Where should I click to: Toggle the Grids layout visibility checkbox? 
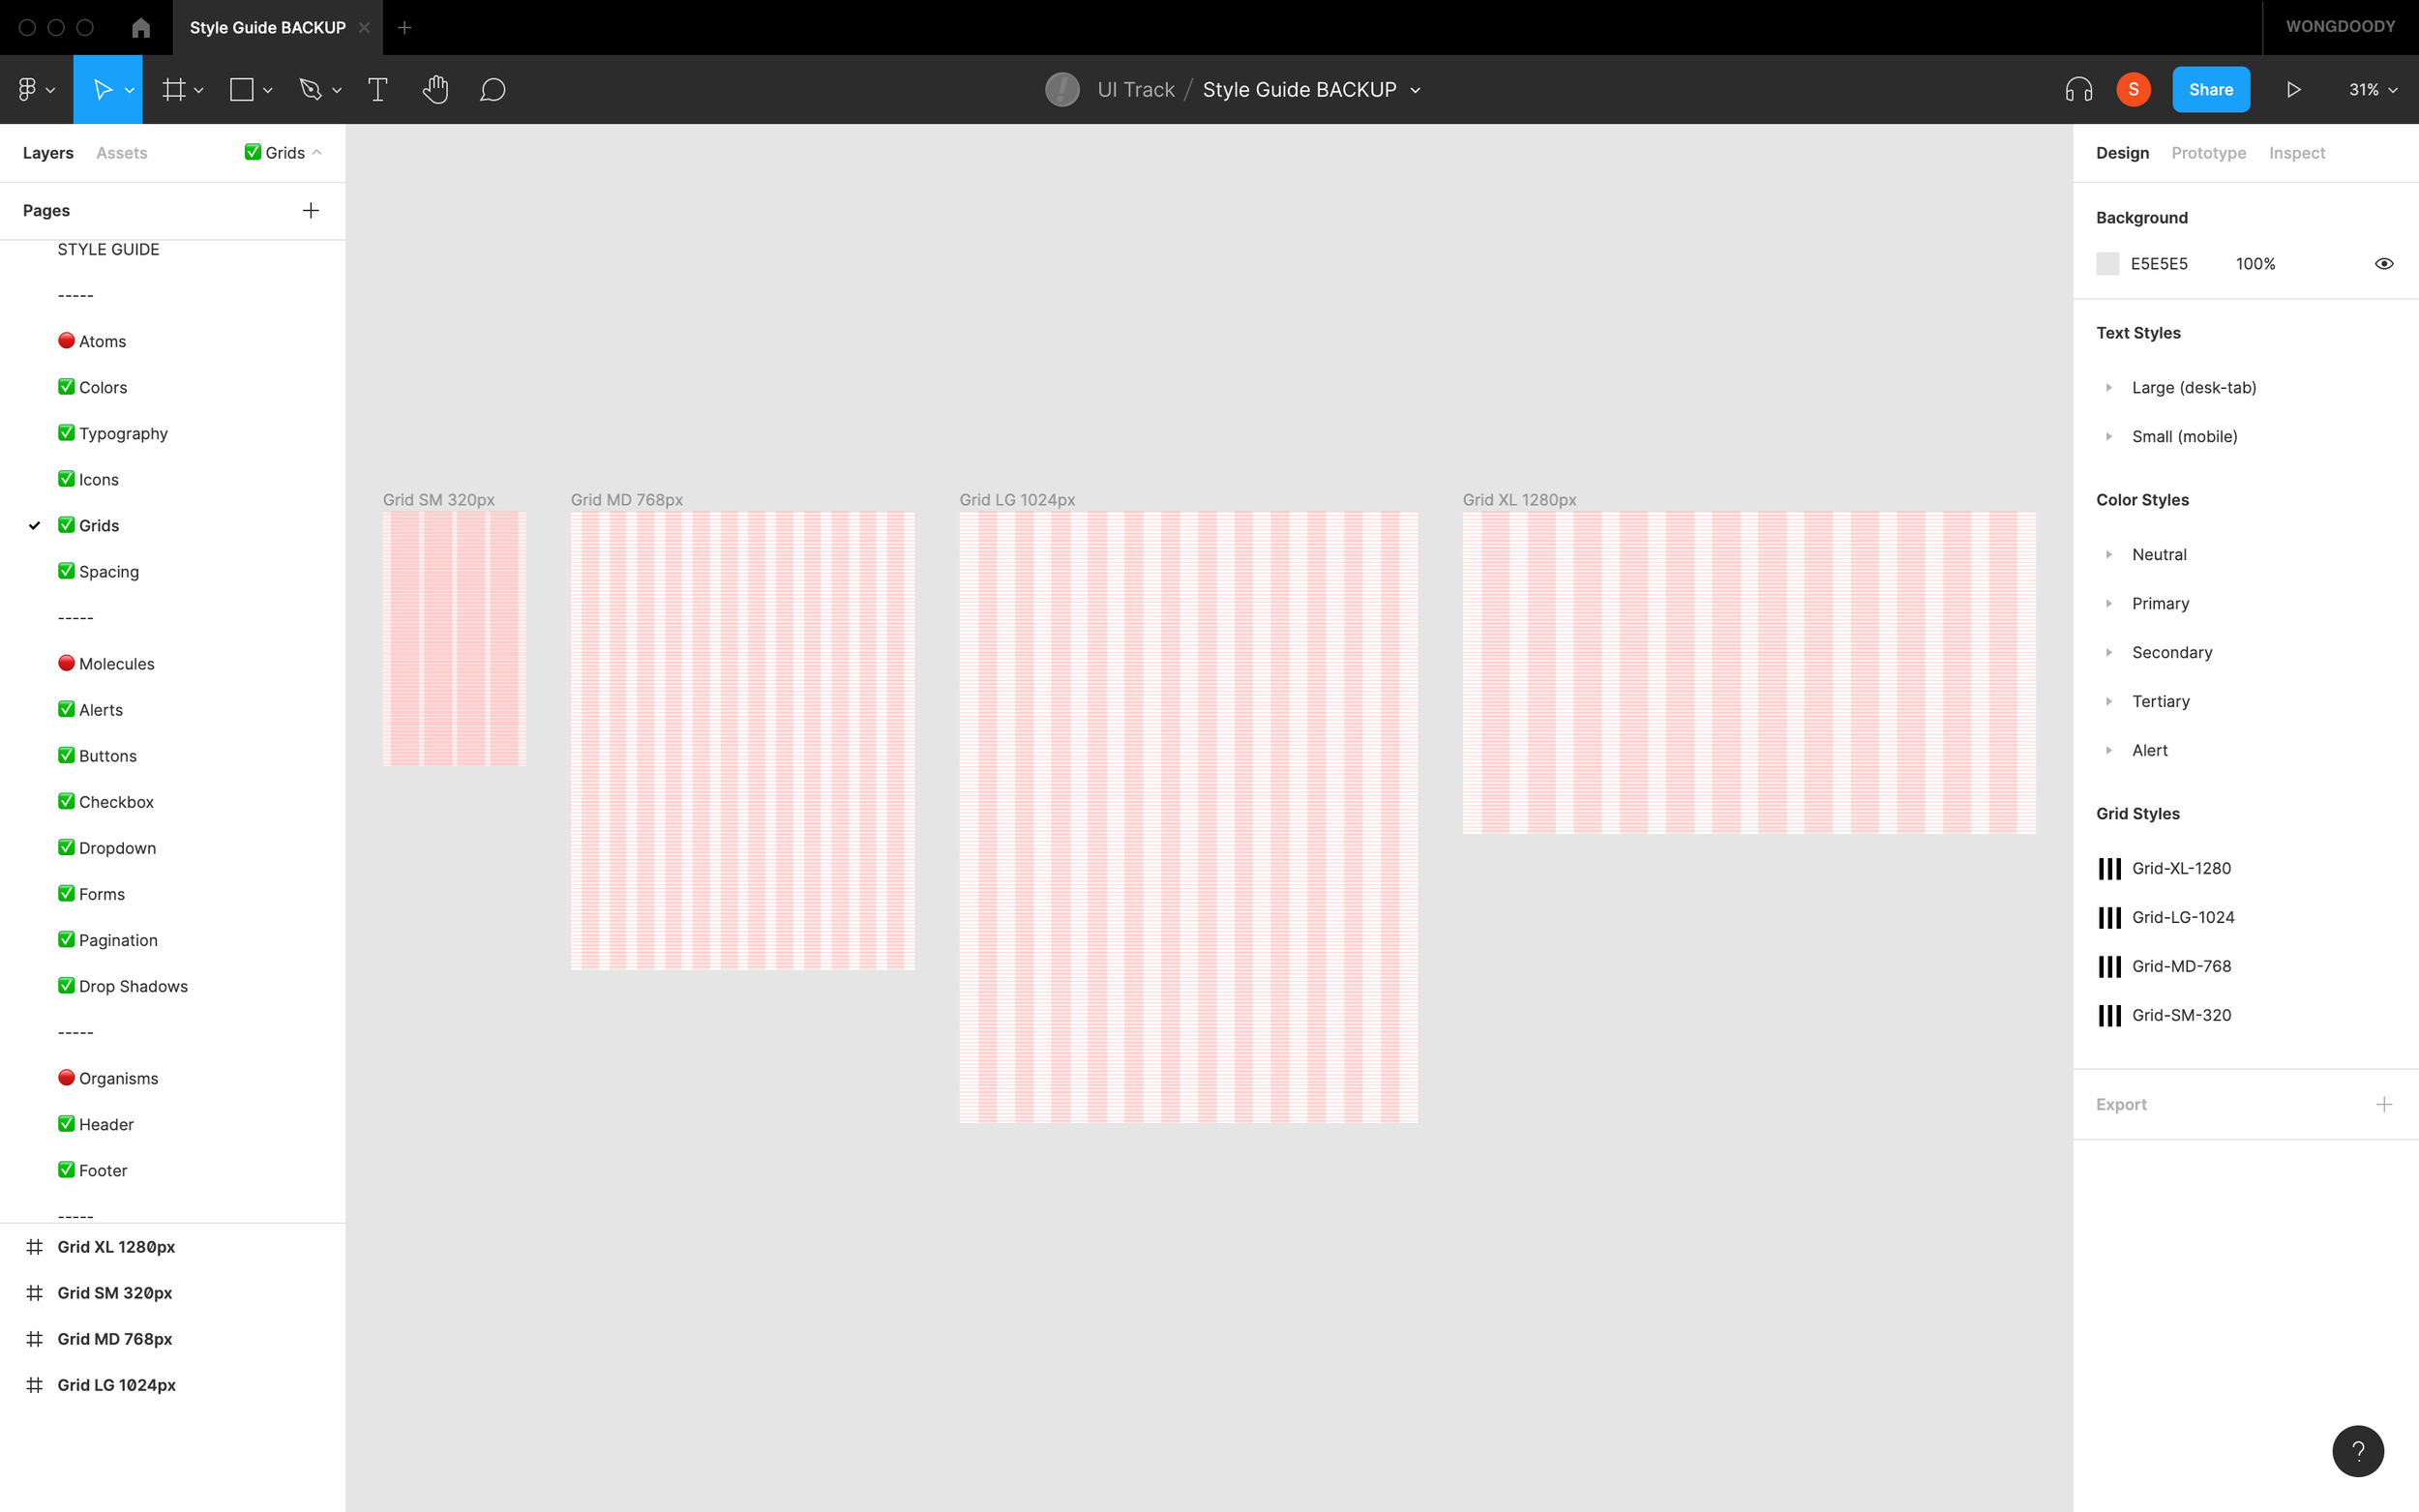[x=252, y=152]
